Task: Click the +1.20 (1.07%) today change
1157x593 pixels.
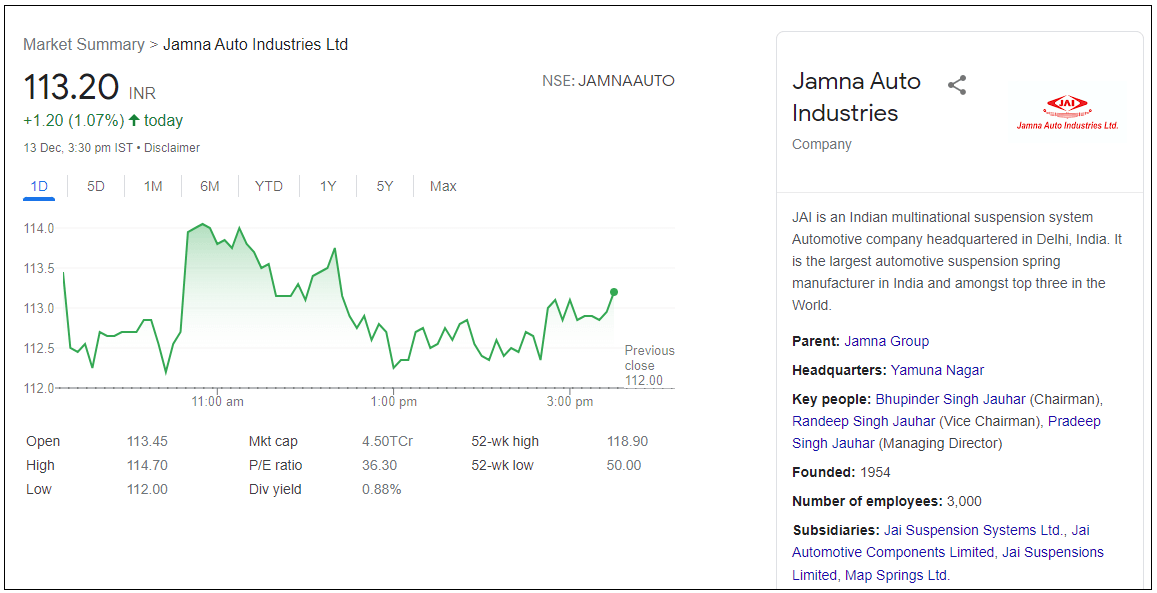Action: pos(103,120)
